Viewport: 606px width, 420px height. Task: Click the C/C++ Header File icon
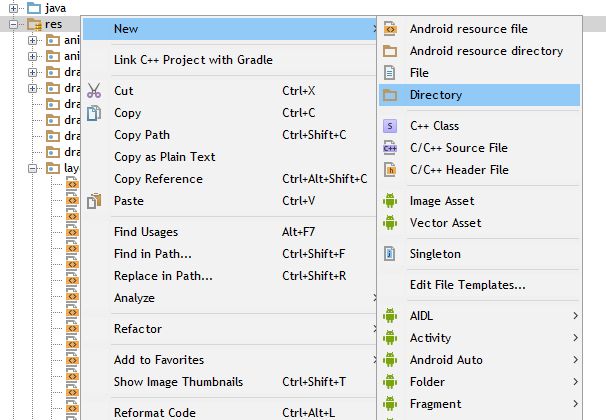(x=390, y=170)
